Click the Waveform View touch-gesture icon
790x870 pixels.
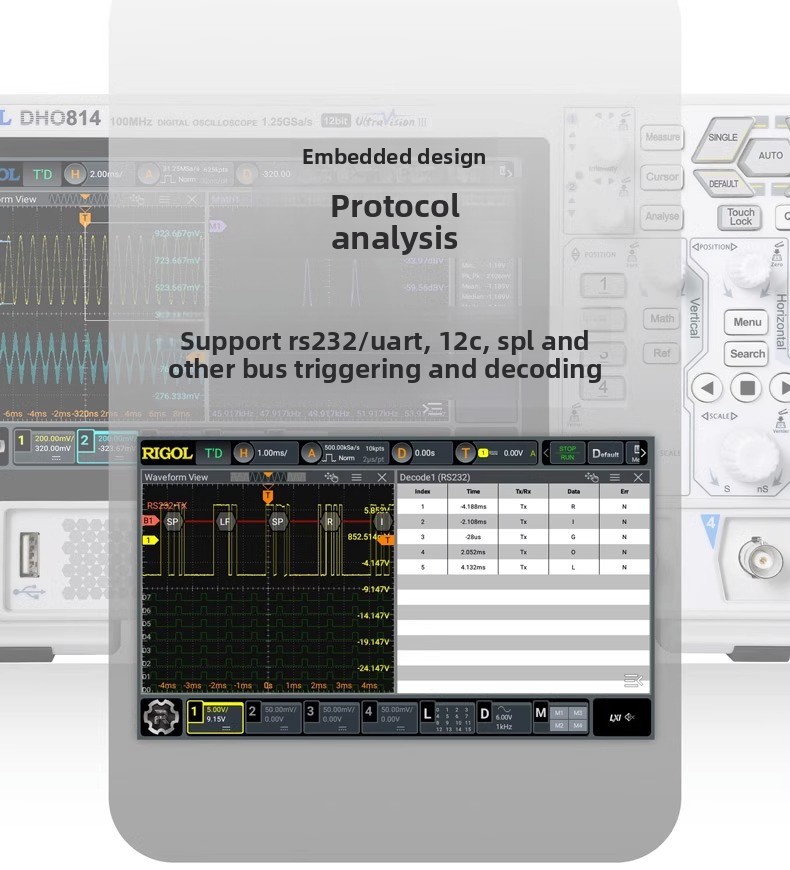(331, 477)
